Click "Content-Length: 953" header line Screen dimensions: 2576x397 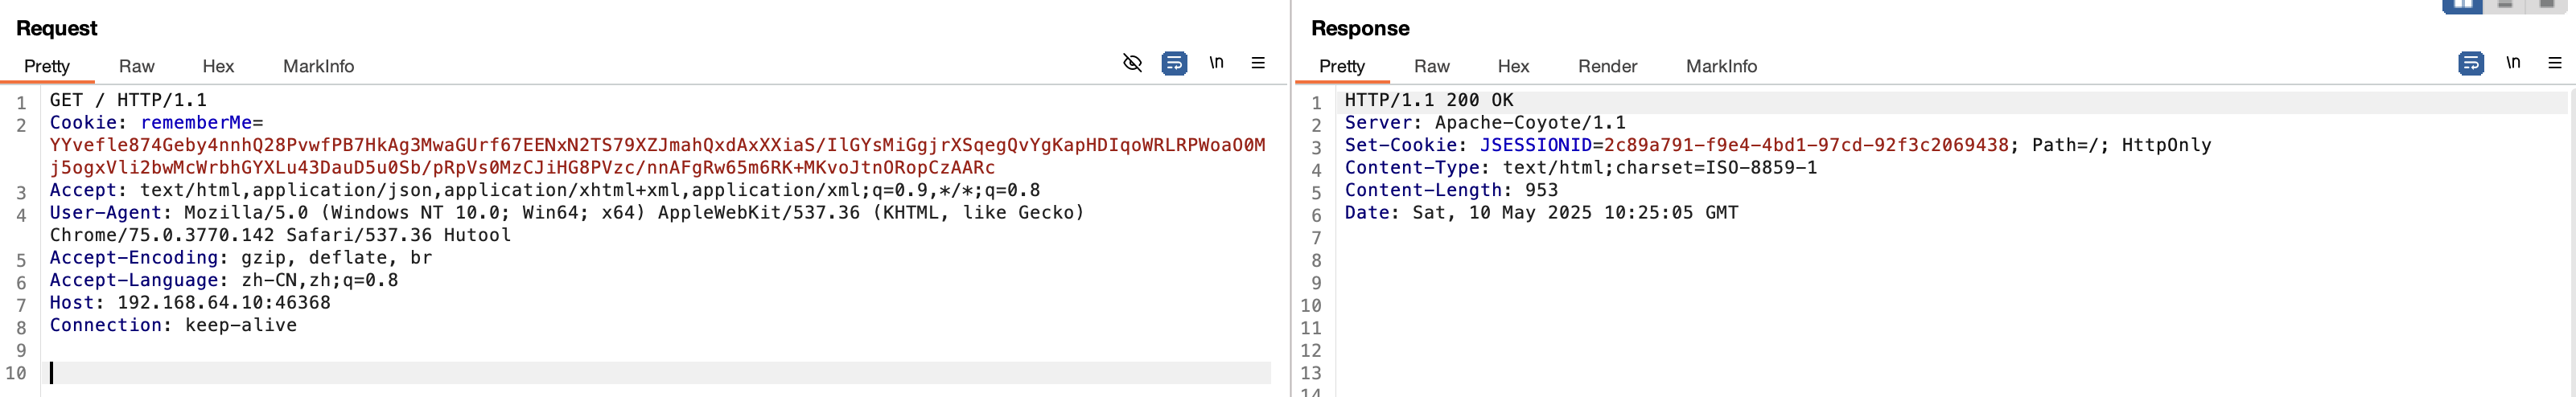coord(1451,190)
